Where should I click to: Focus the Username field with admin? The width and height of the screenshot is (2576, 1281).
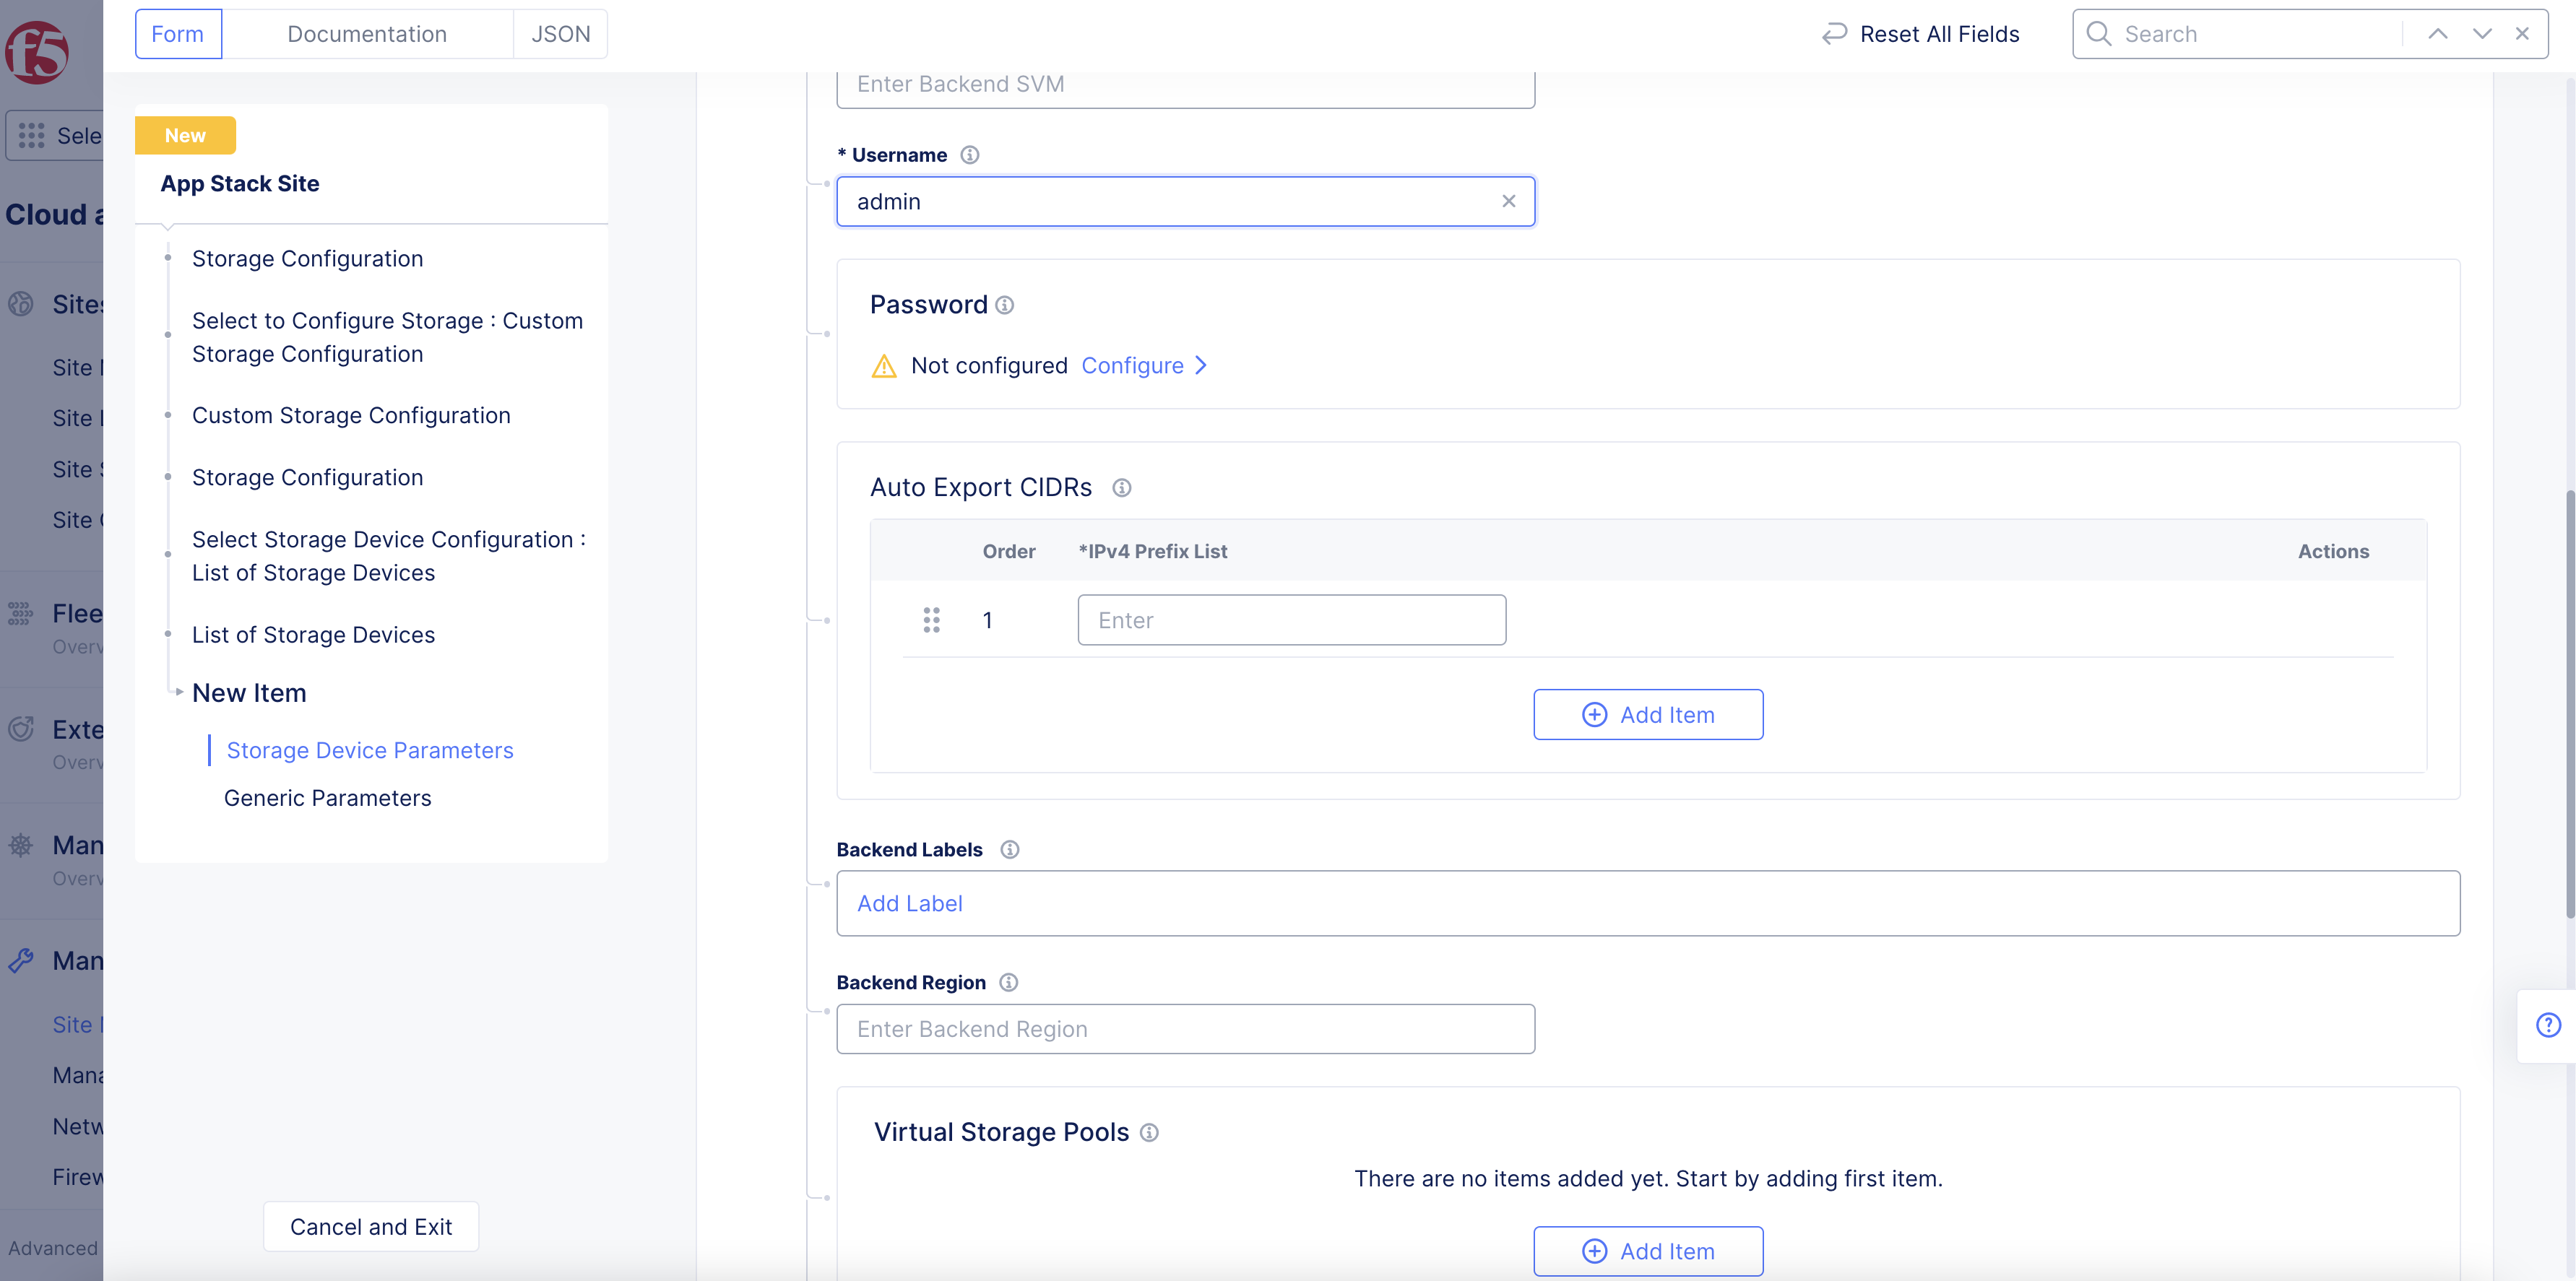(x=1186, y=201)
